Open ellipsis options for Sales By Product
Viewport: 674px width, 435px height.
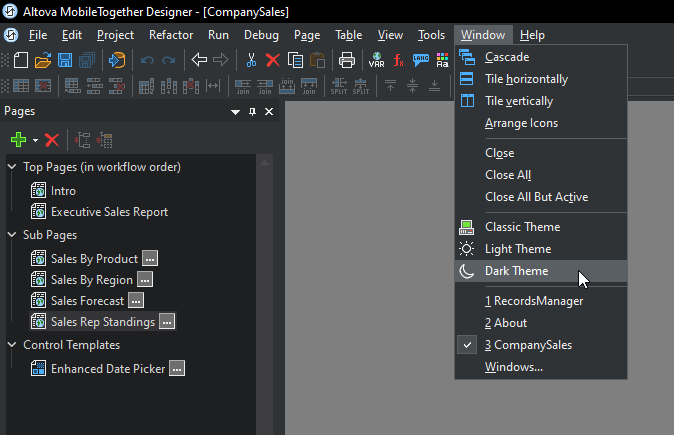(x=150, y=259)
